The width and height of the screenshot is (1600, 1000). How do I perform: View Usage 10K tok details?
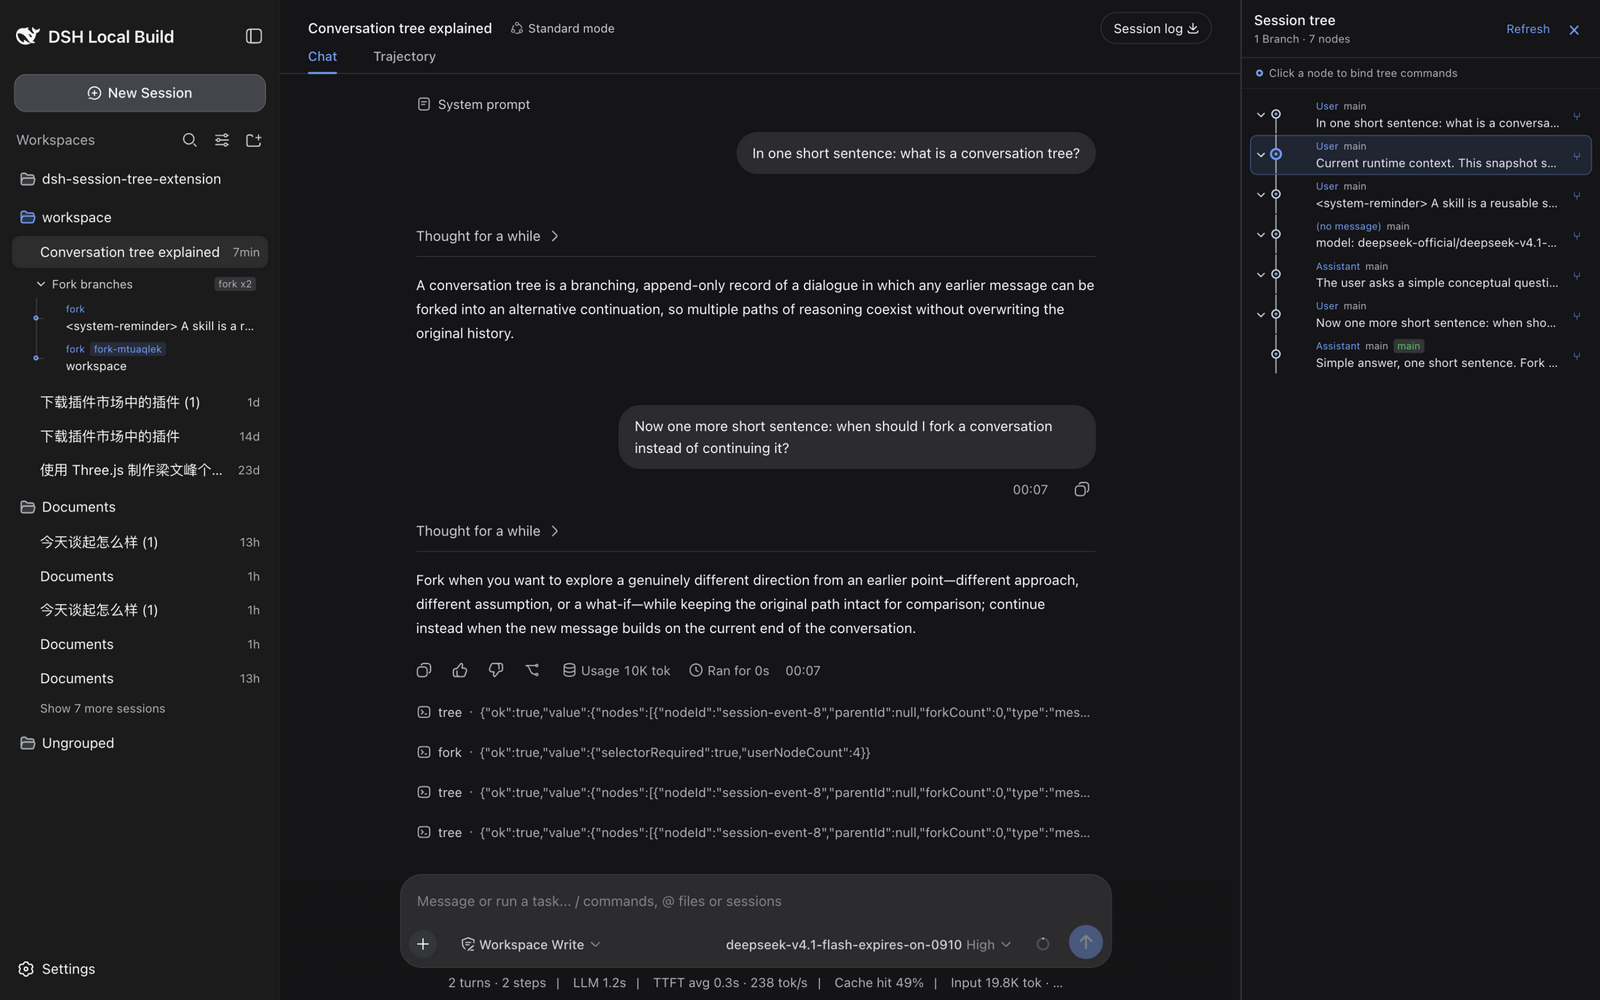click(x=616, y=670)
